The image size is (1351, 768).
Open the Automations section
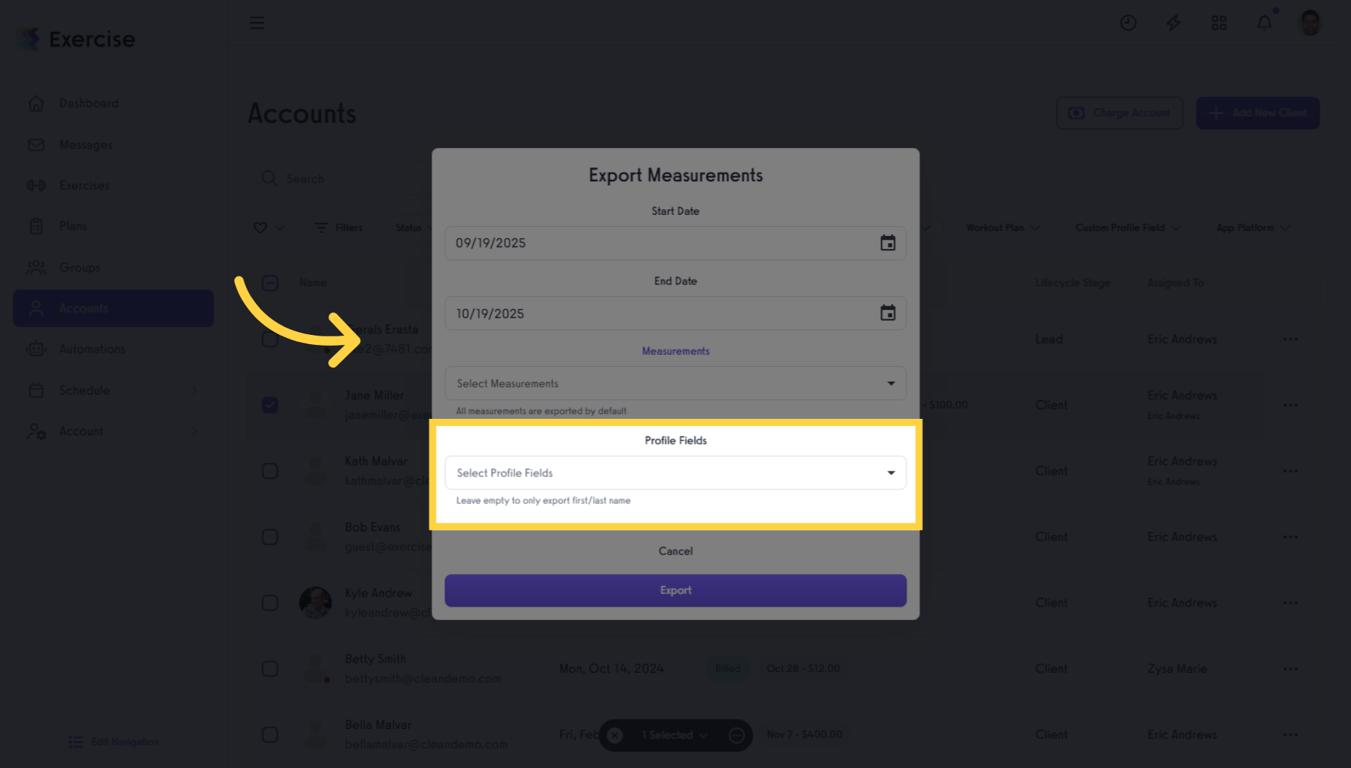(x=93, y=349)
